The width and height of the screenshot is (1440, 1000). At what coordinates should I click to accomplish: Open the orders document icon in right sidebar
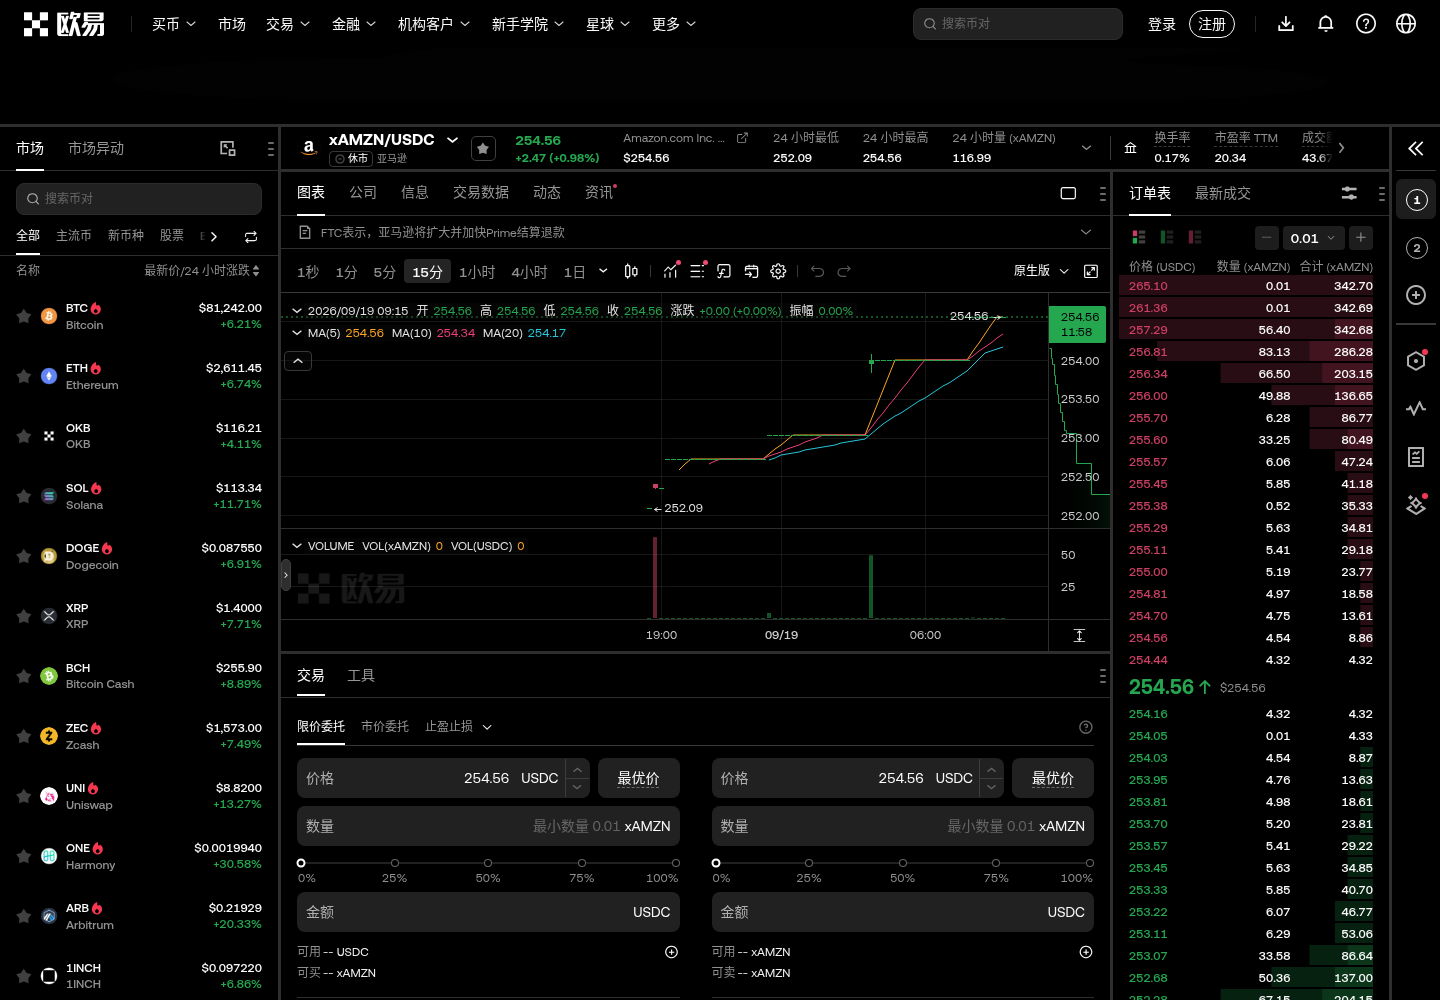[1416, 457]
